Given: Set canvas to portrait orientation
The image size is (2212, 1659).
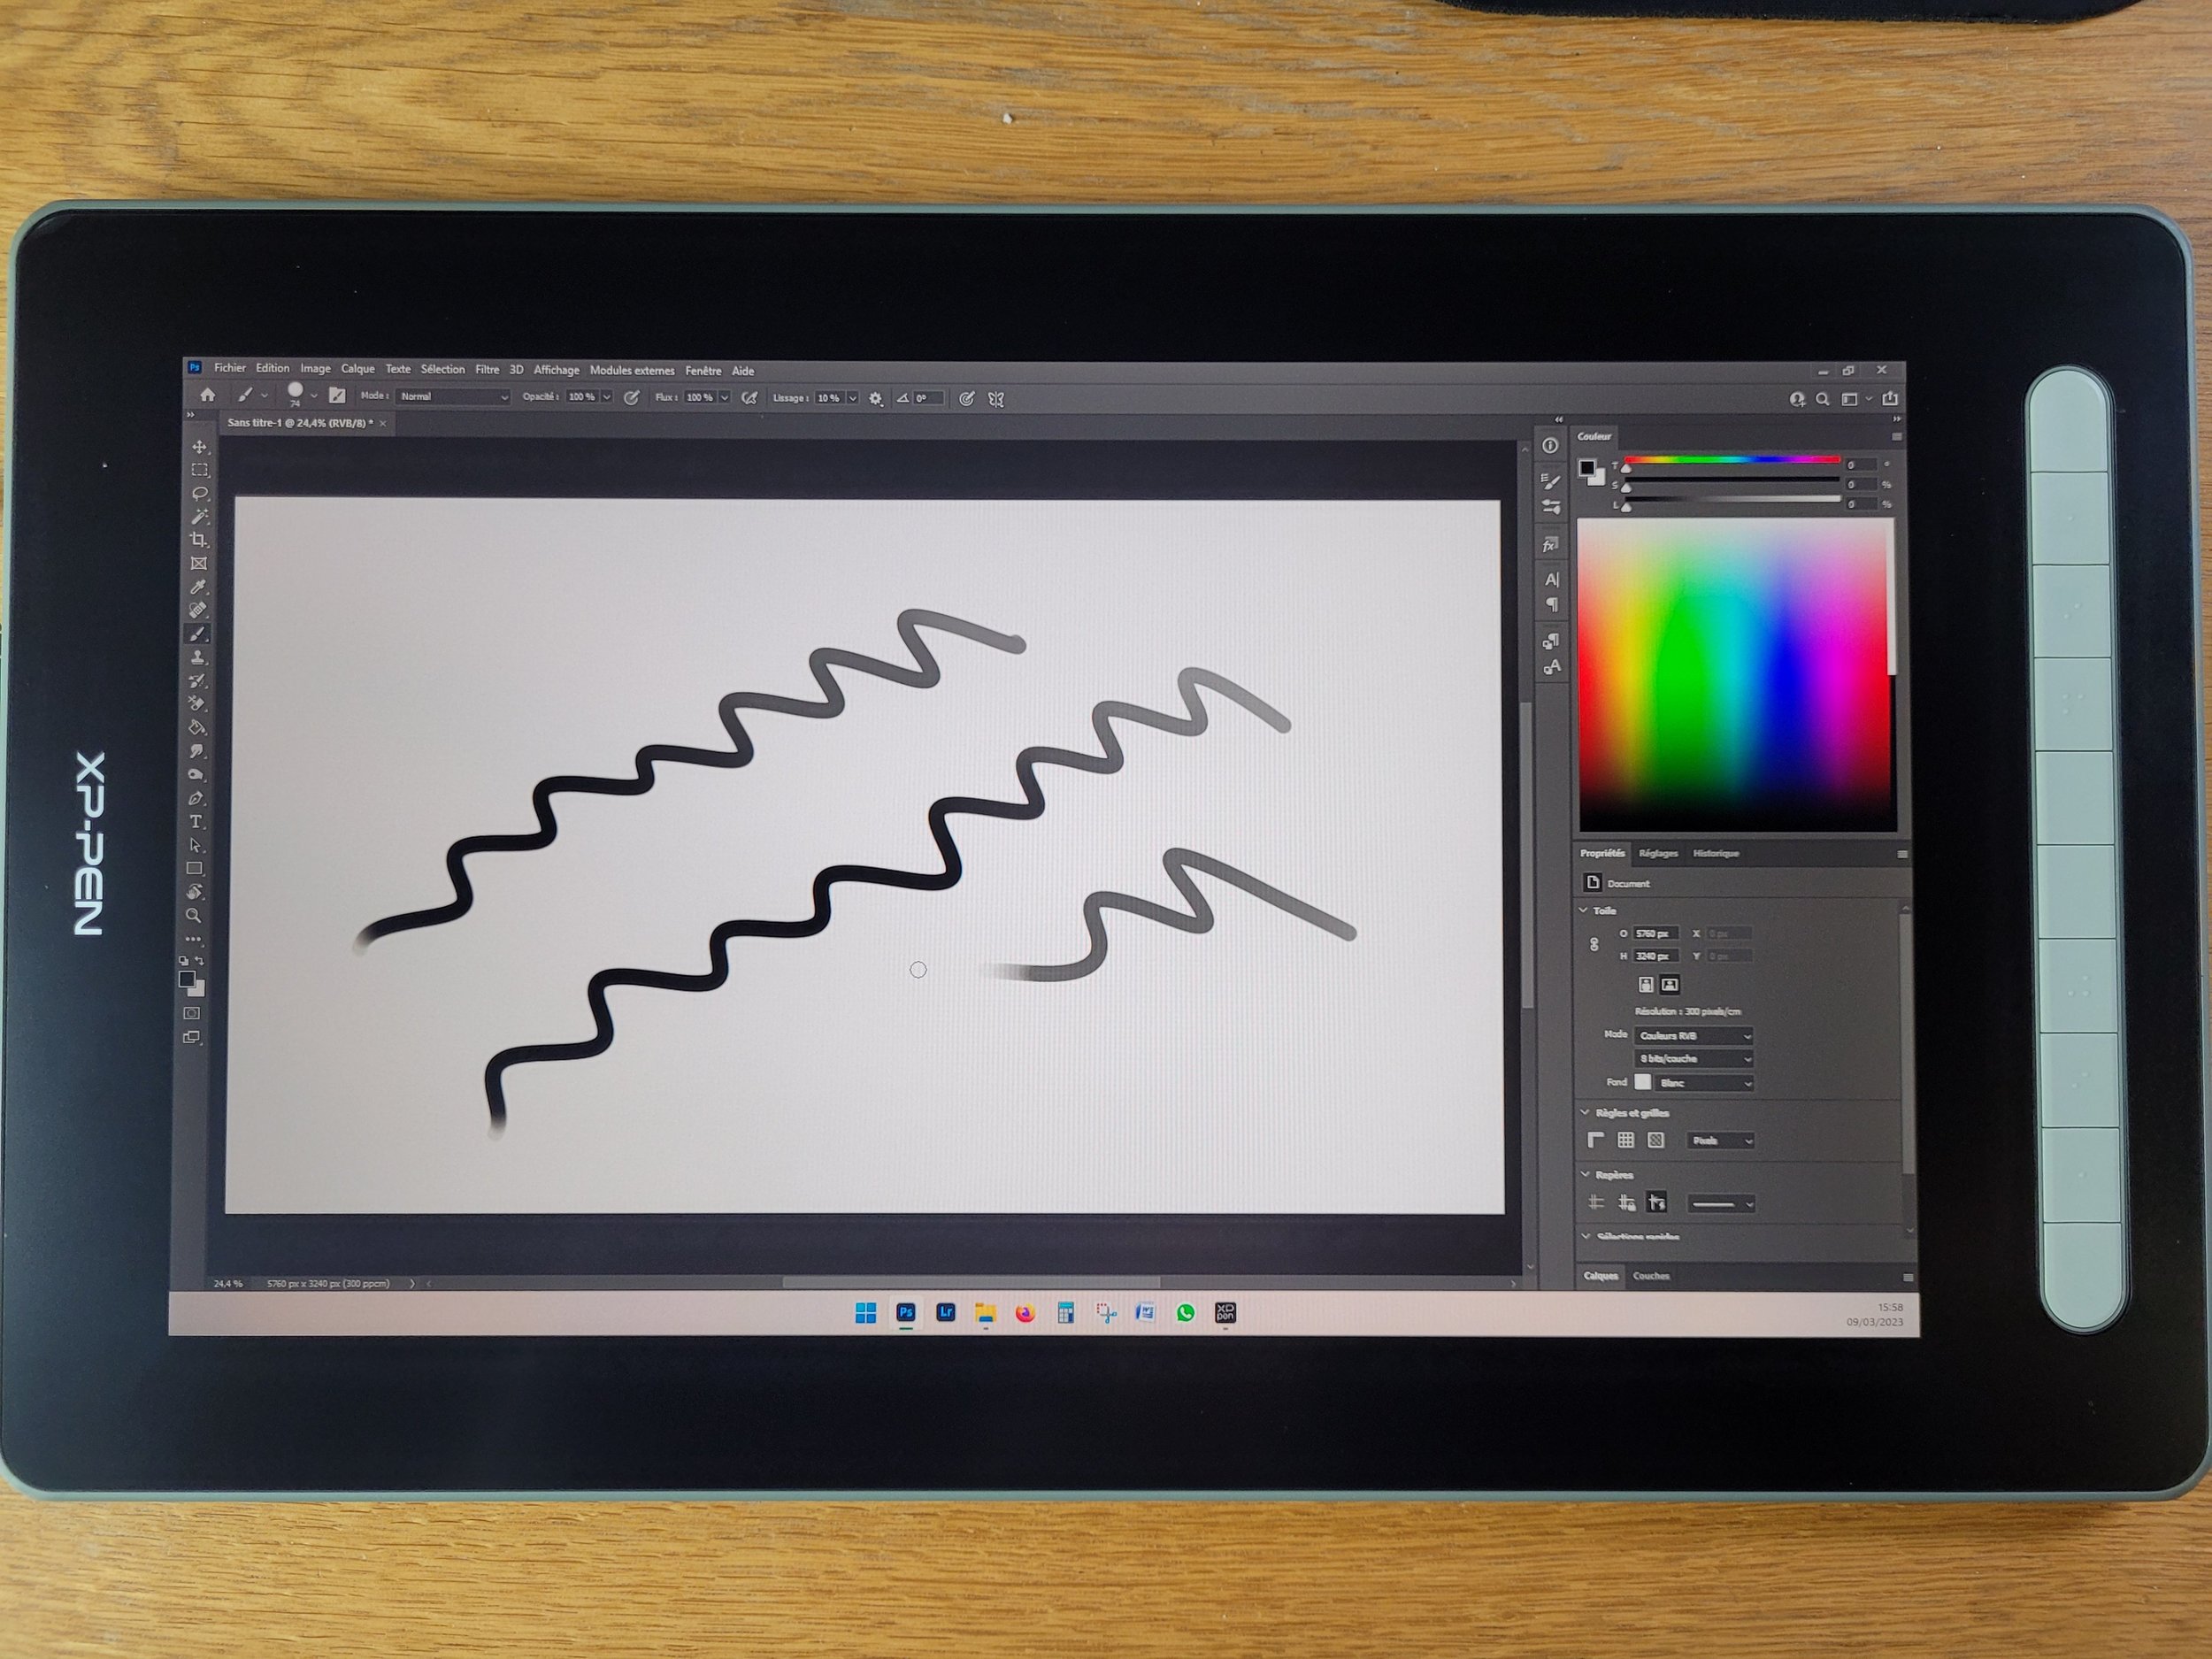Looking at the screenshot, I should [1646, 985].
